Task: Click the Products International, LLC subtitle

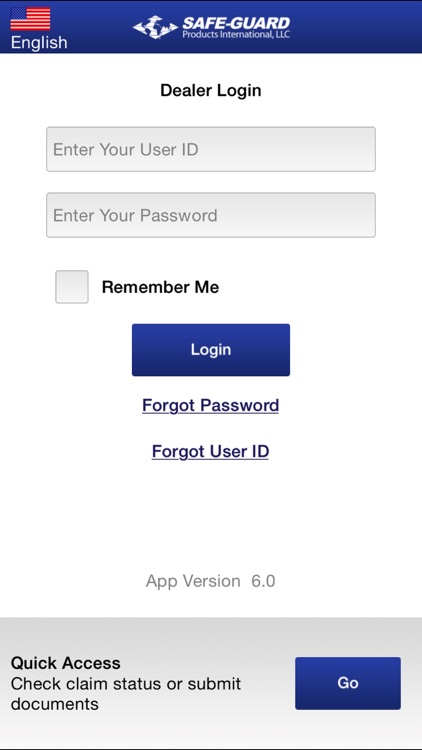Action: [236, 34]
